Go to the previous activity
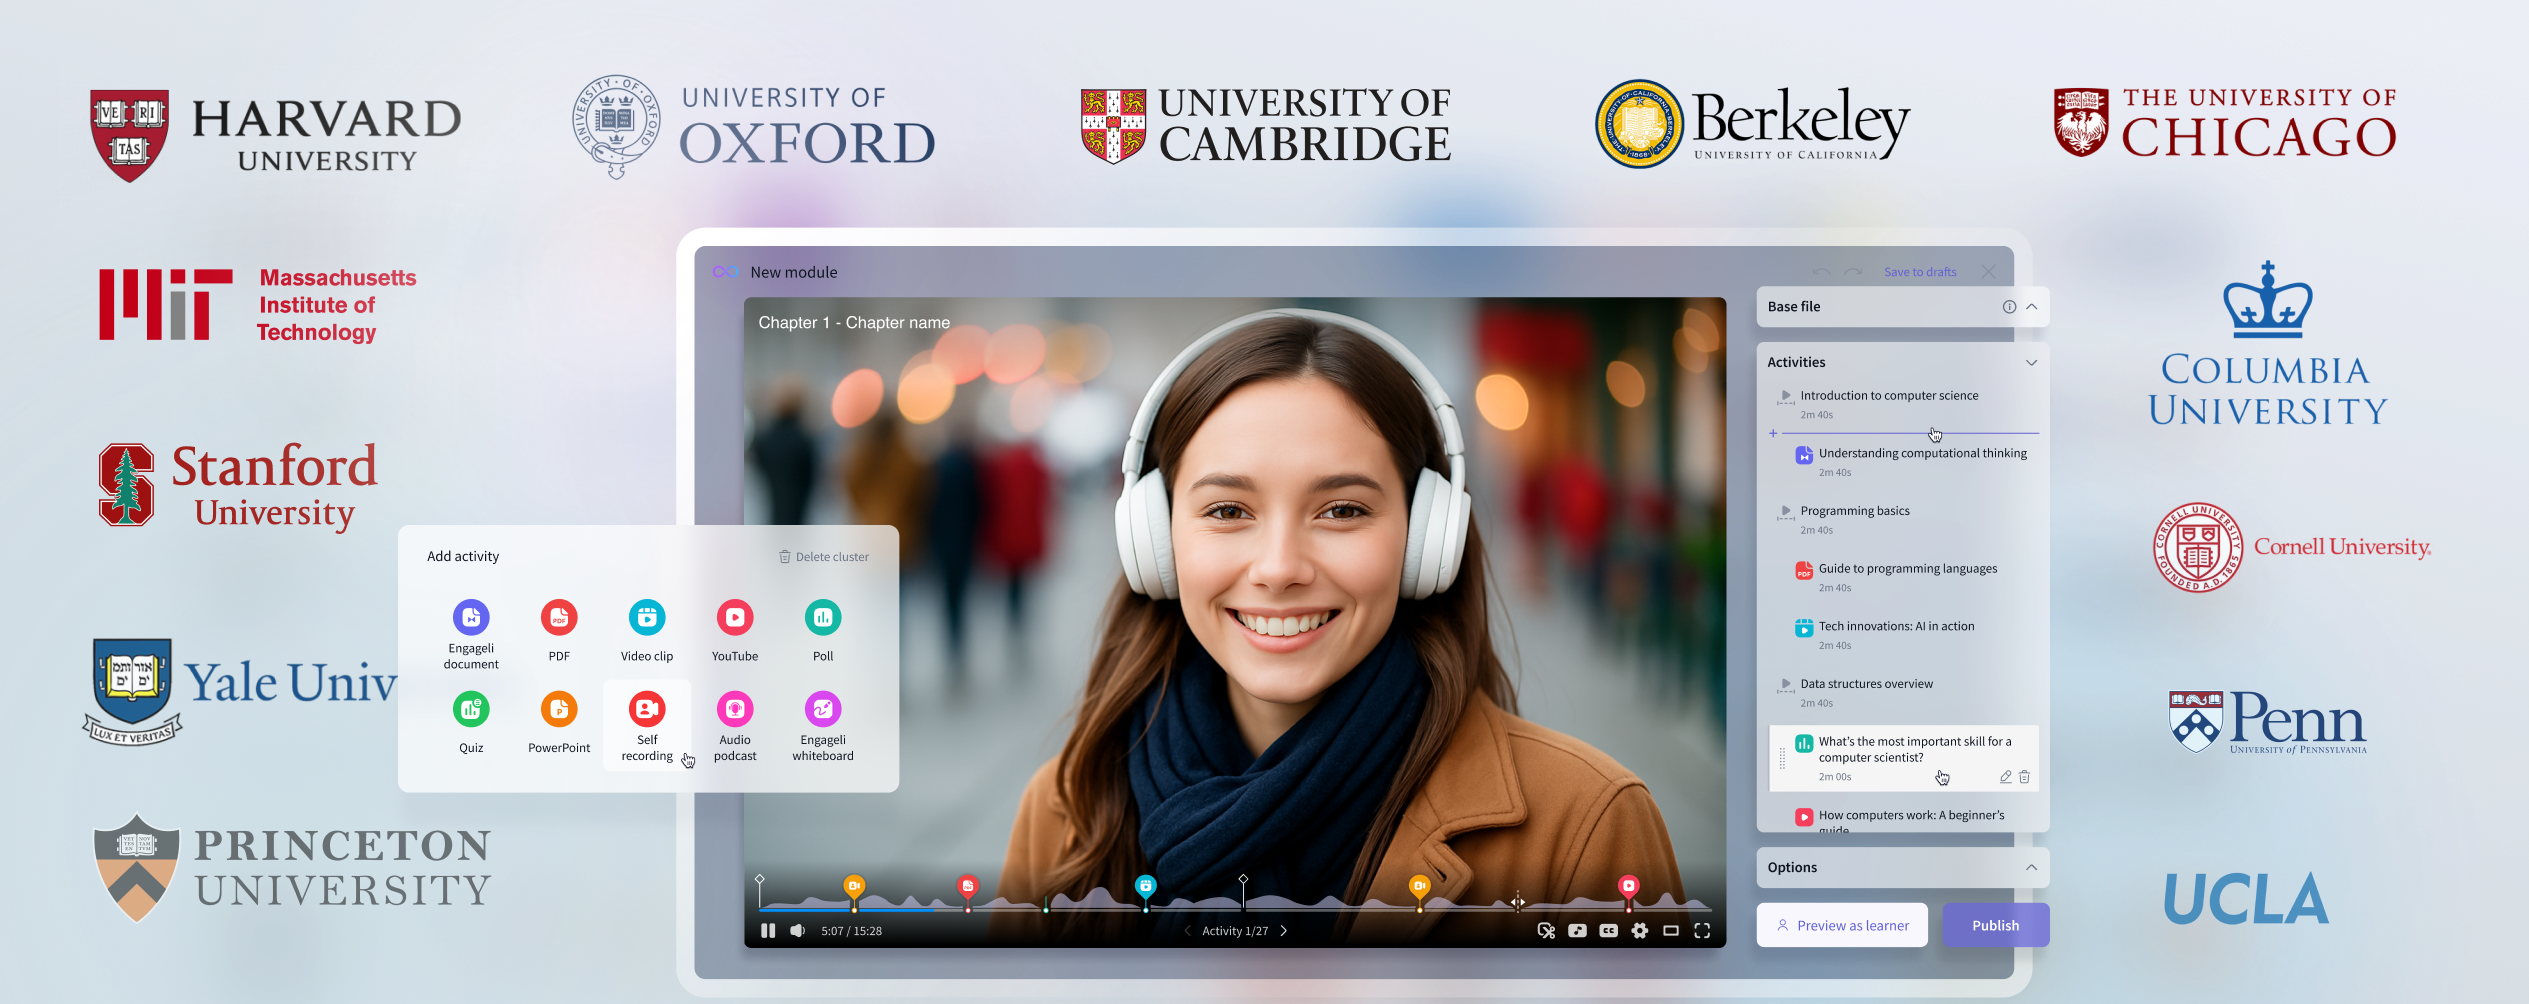This screenshot has height=1004, width=2529. (x=1187, y=931)
